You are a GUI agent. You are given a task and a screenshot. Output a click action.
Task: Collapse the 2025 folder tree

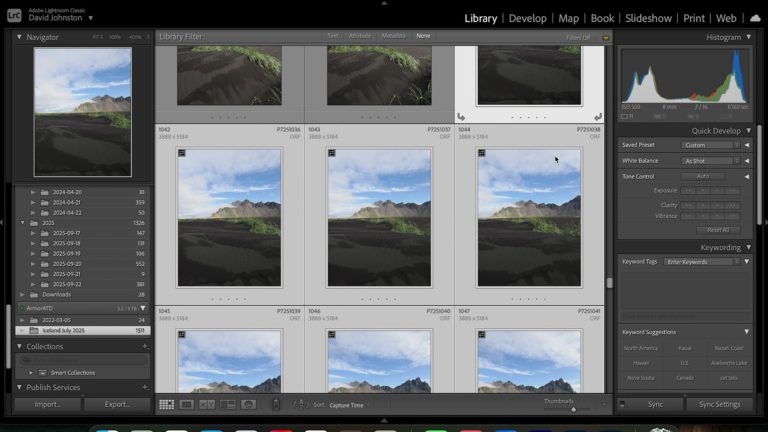click(23, 222)
